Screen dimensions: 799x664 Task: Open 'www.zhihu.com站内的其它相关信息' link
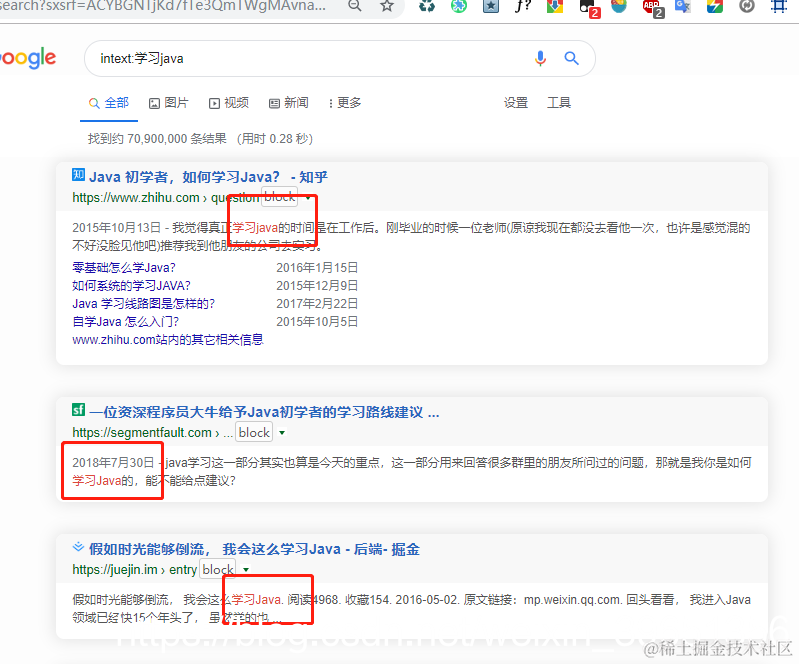(168, 340)
